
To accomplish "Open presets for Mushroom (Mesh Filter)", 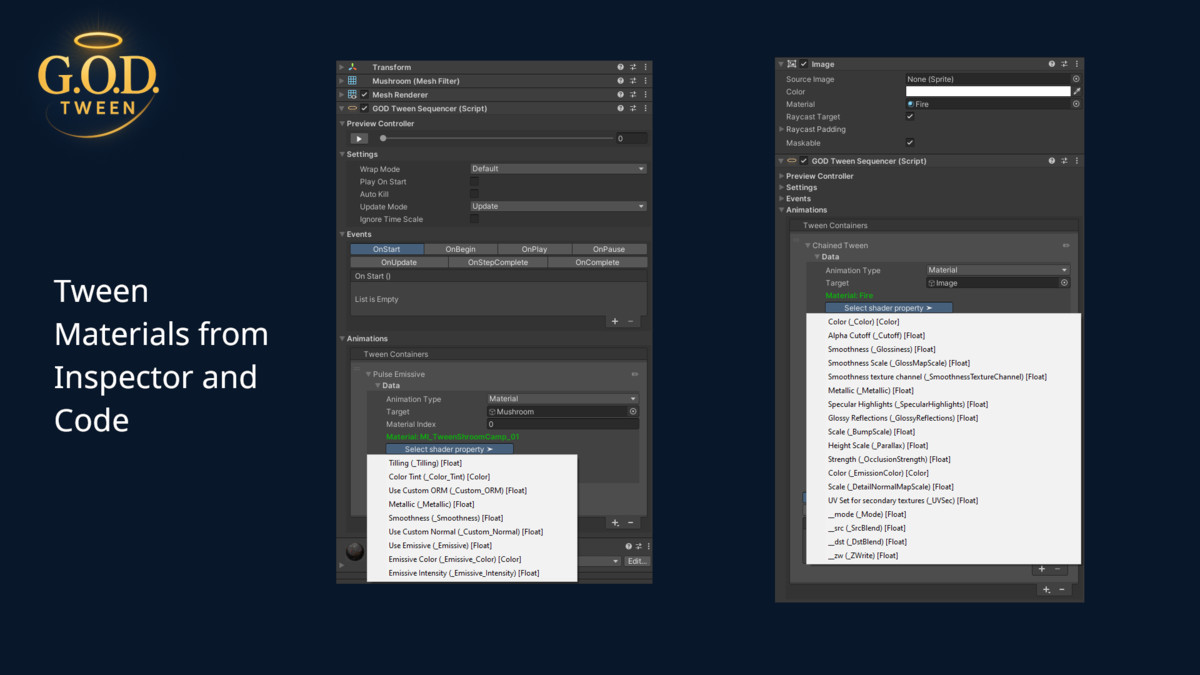I will (633, 81).
